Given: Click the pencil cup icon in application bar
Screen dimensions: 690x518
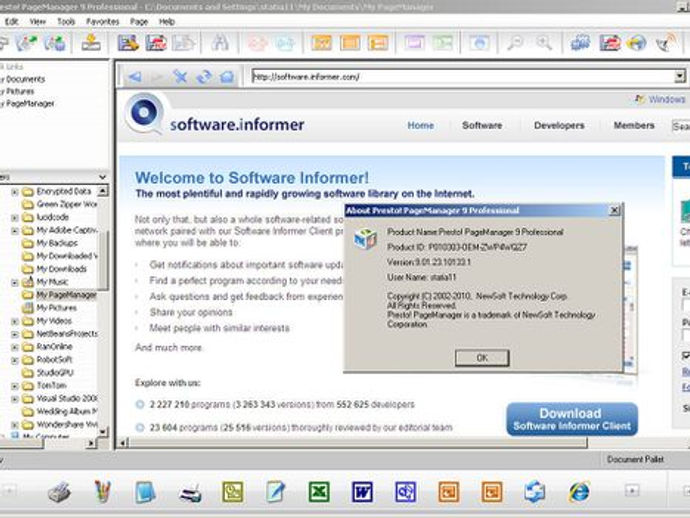Looking at the screenshot, I should click(x=103, y=491).
